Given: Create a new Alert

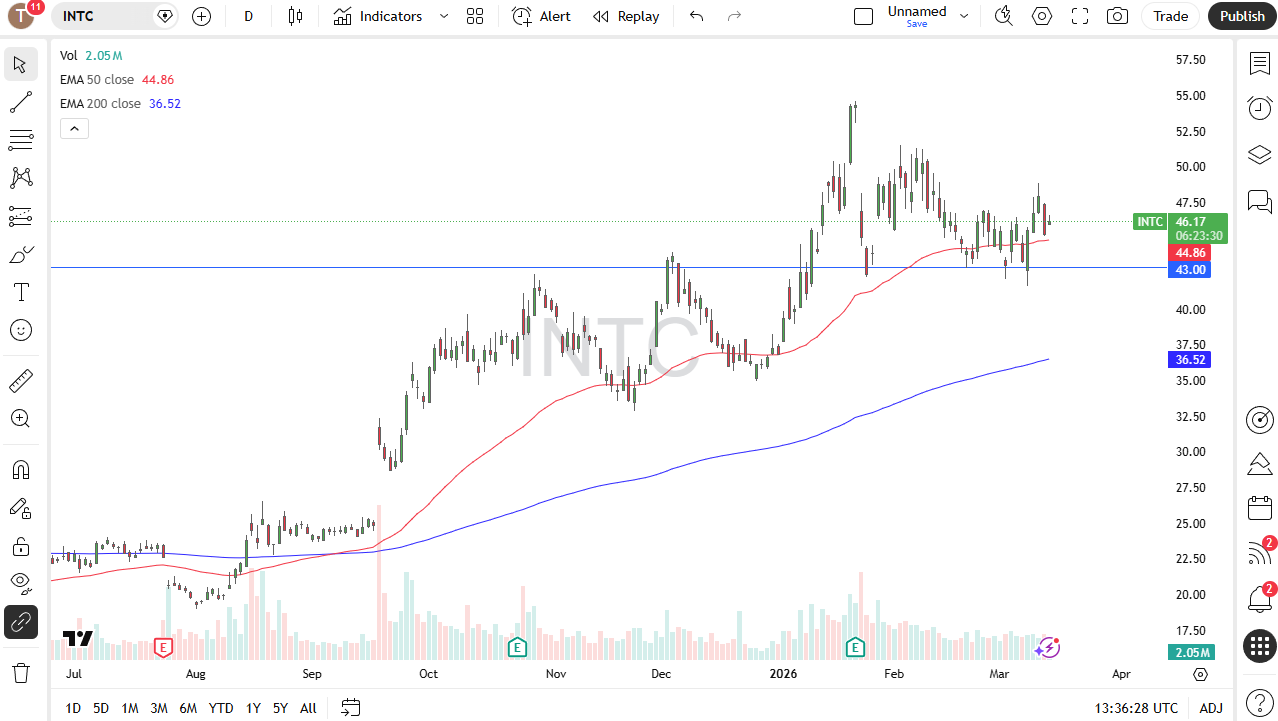Looking at the screenshot, I should click(x=541, y=16).
